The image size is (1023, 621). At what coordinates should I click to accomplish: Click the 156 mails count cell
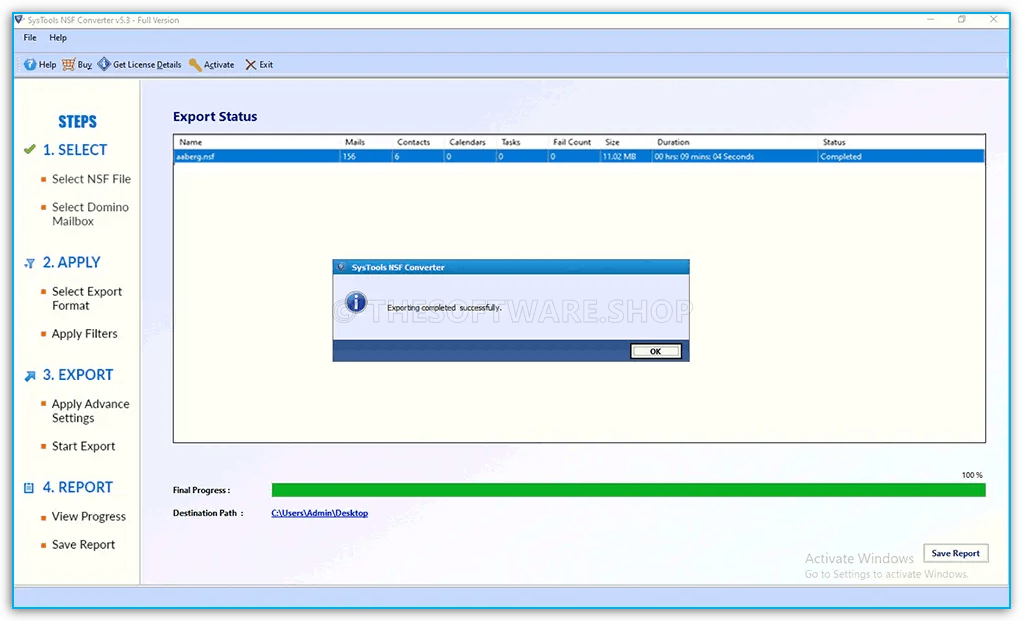pyautogui.click(x=366, y=157)
